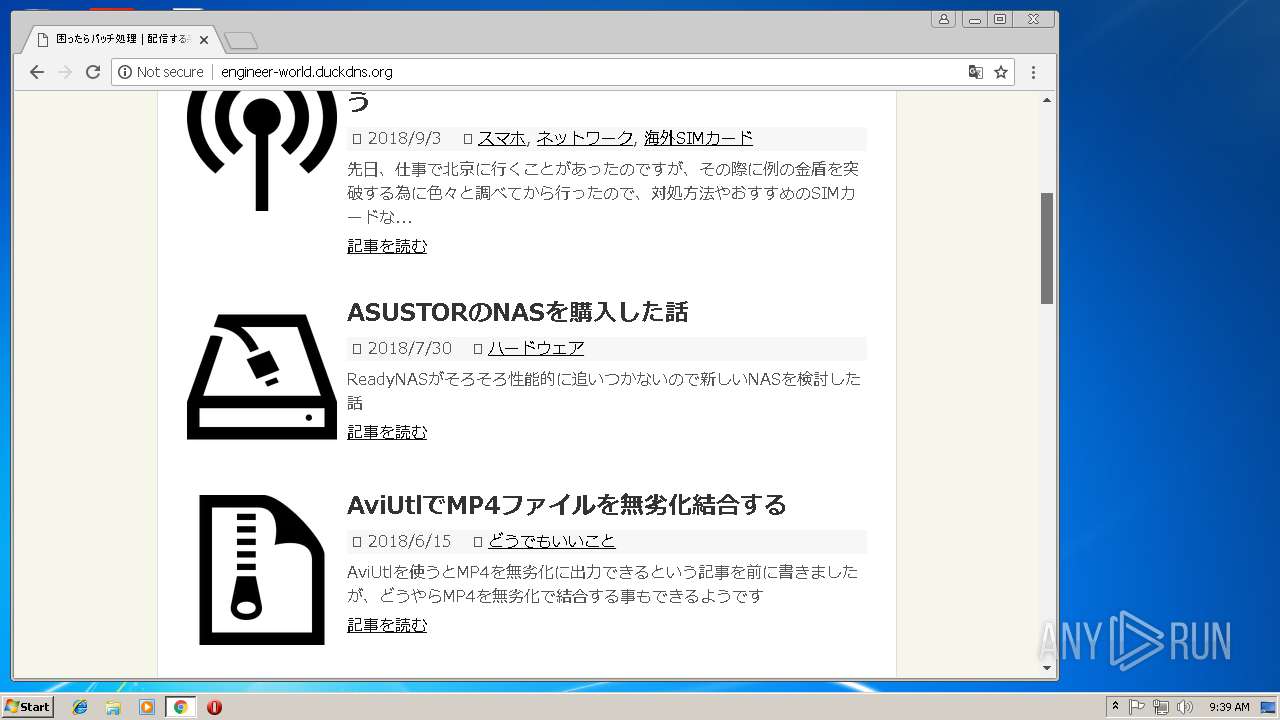Close the current browser tab
This screenshot has width=1280, height=720.
coord(204,40)
